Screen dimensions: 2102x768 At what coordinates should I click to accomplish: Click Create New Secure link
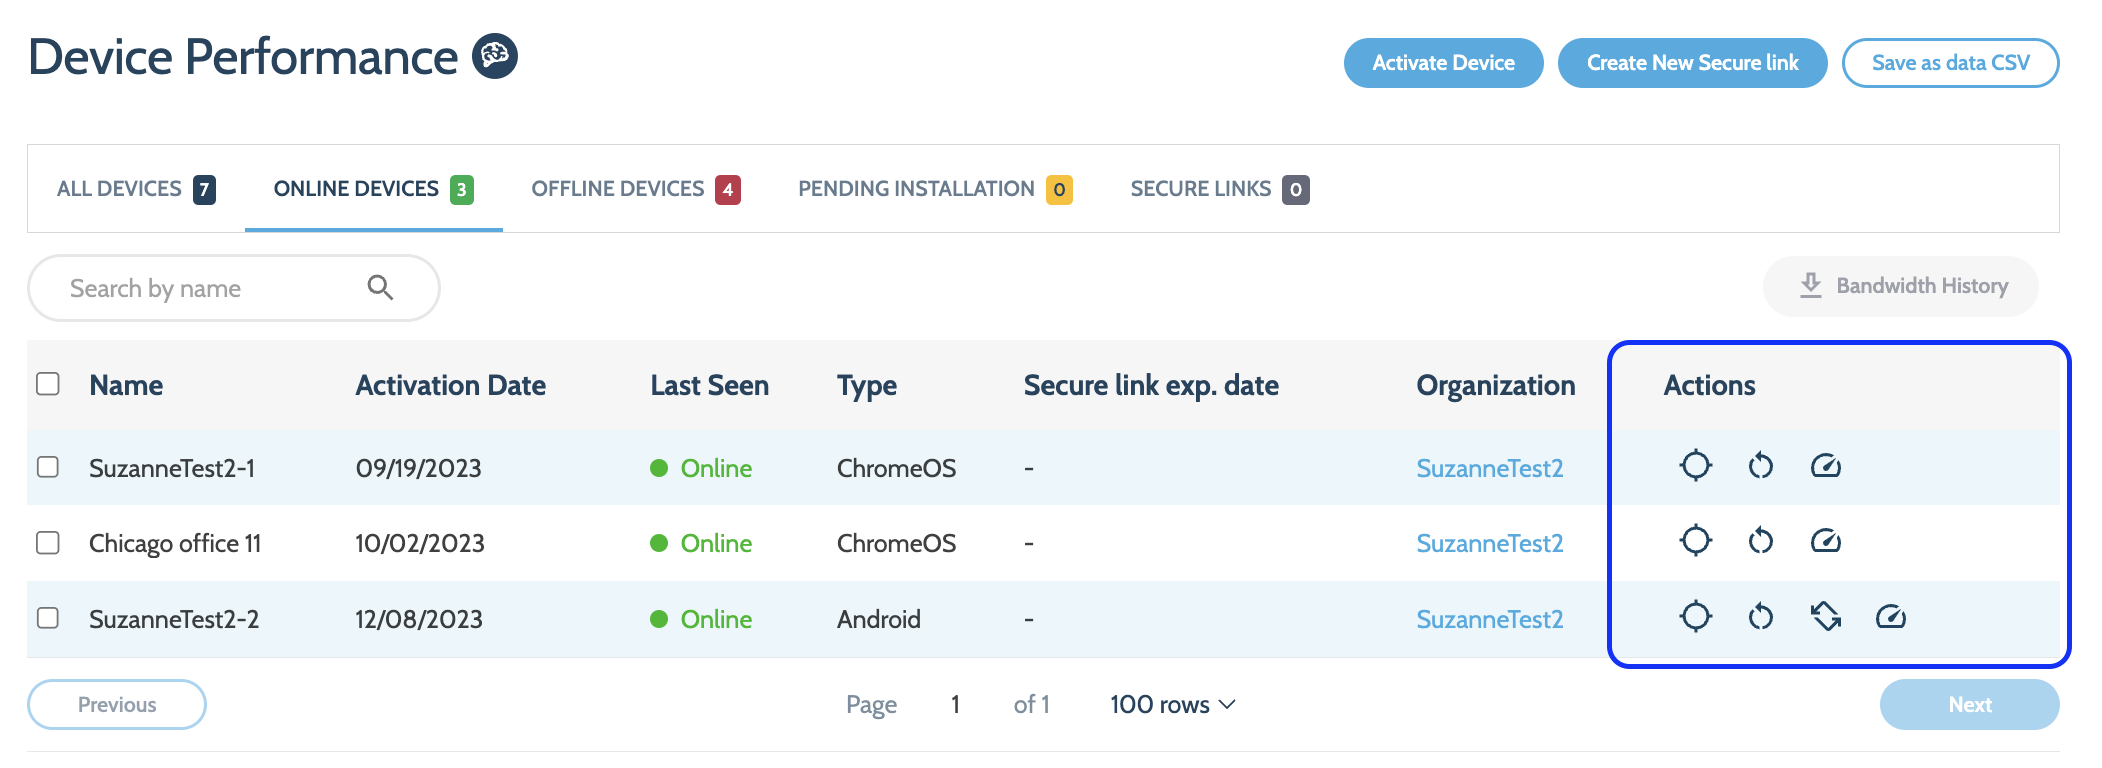click(x=1692, y=63)
